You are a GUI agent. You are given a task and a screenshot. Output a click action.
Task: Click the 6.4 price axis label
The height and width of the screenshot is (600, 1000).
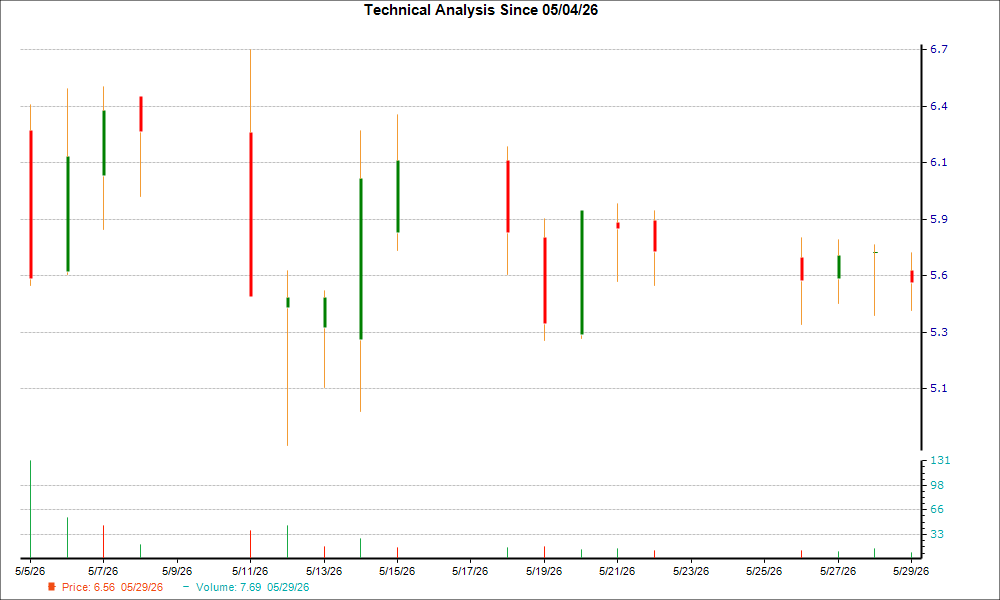(x=939, y=106)
